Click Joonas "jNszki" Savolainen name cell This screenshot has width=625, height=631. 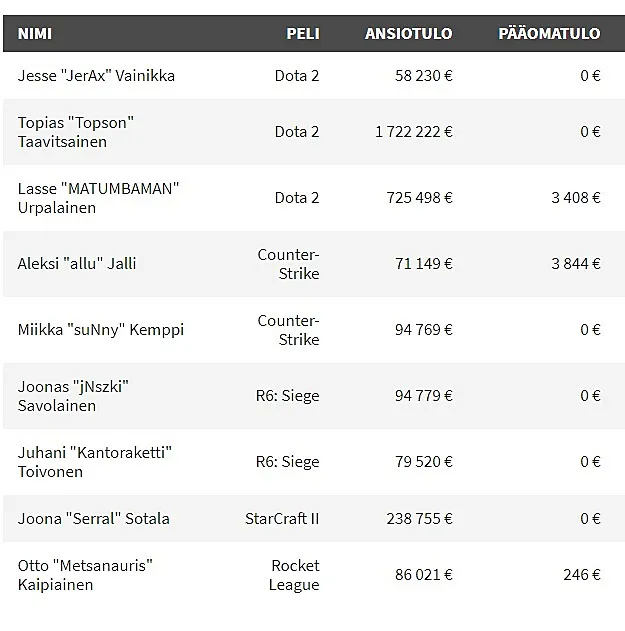[x=73, y=396]
